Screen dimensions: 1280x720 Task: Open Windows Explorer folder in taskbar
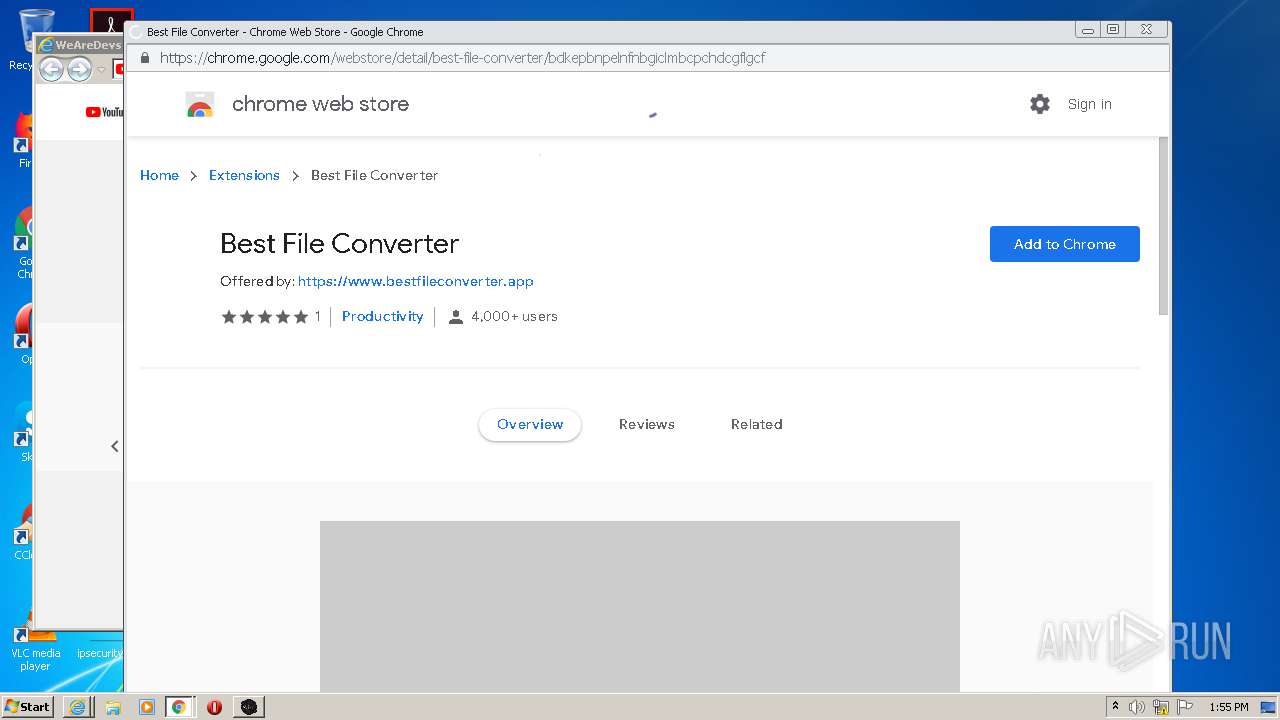pyautogui.click(x=113, y=707)
